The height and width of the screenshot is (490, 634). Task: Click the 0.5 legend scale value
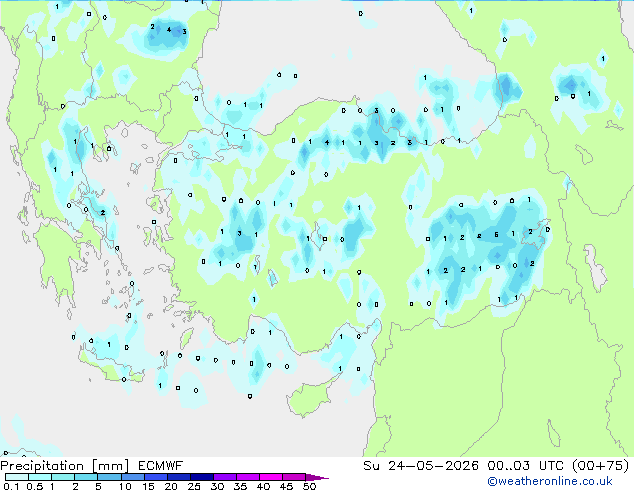click(x=35, y=486)
